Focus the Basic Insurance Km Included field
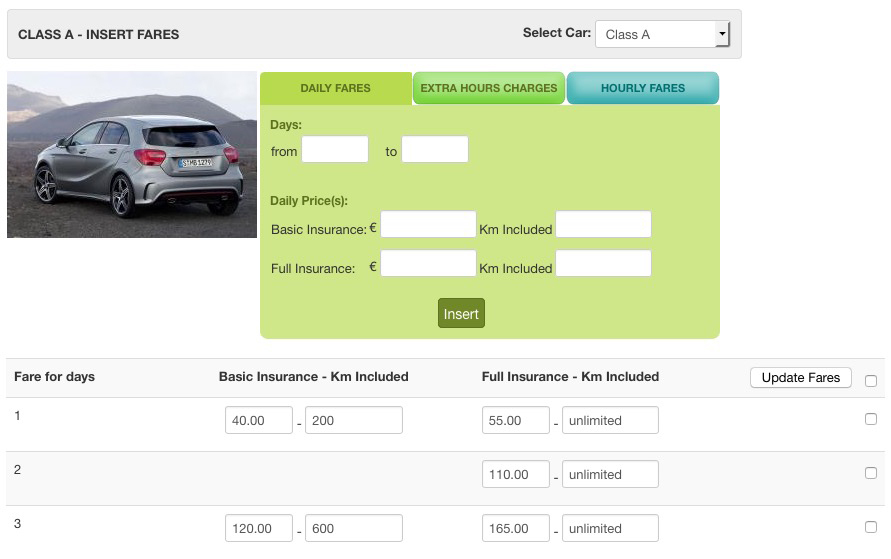The width and height of the screenshot is (891, 559). point(603,224)
